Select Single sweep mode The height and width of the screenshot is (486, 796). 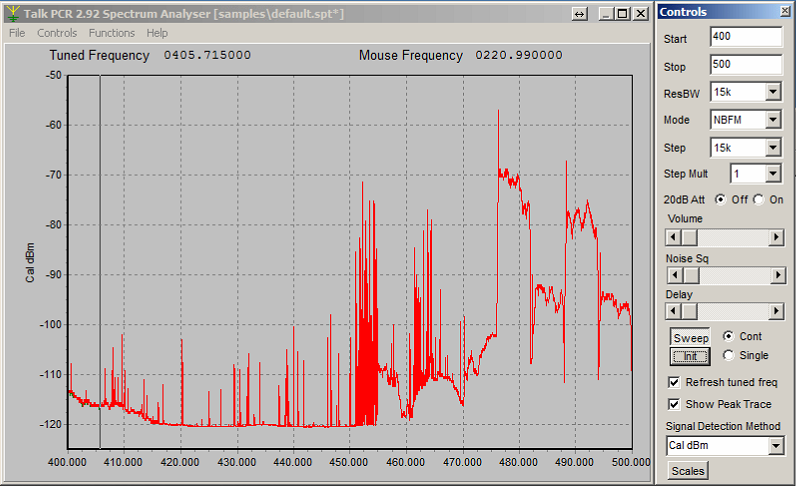tap(728, 355)
